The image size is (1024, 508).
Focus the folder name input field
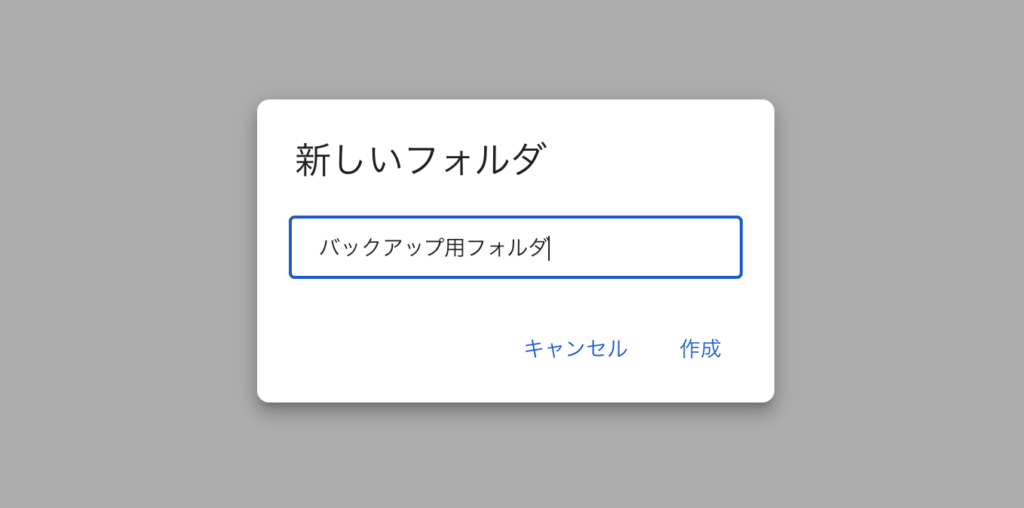point(515,247)
